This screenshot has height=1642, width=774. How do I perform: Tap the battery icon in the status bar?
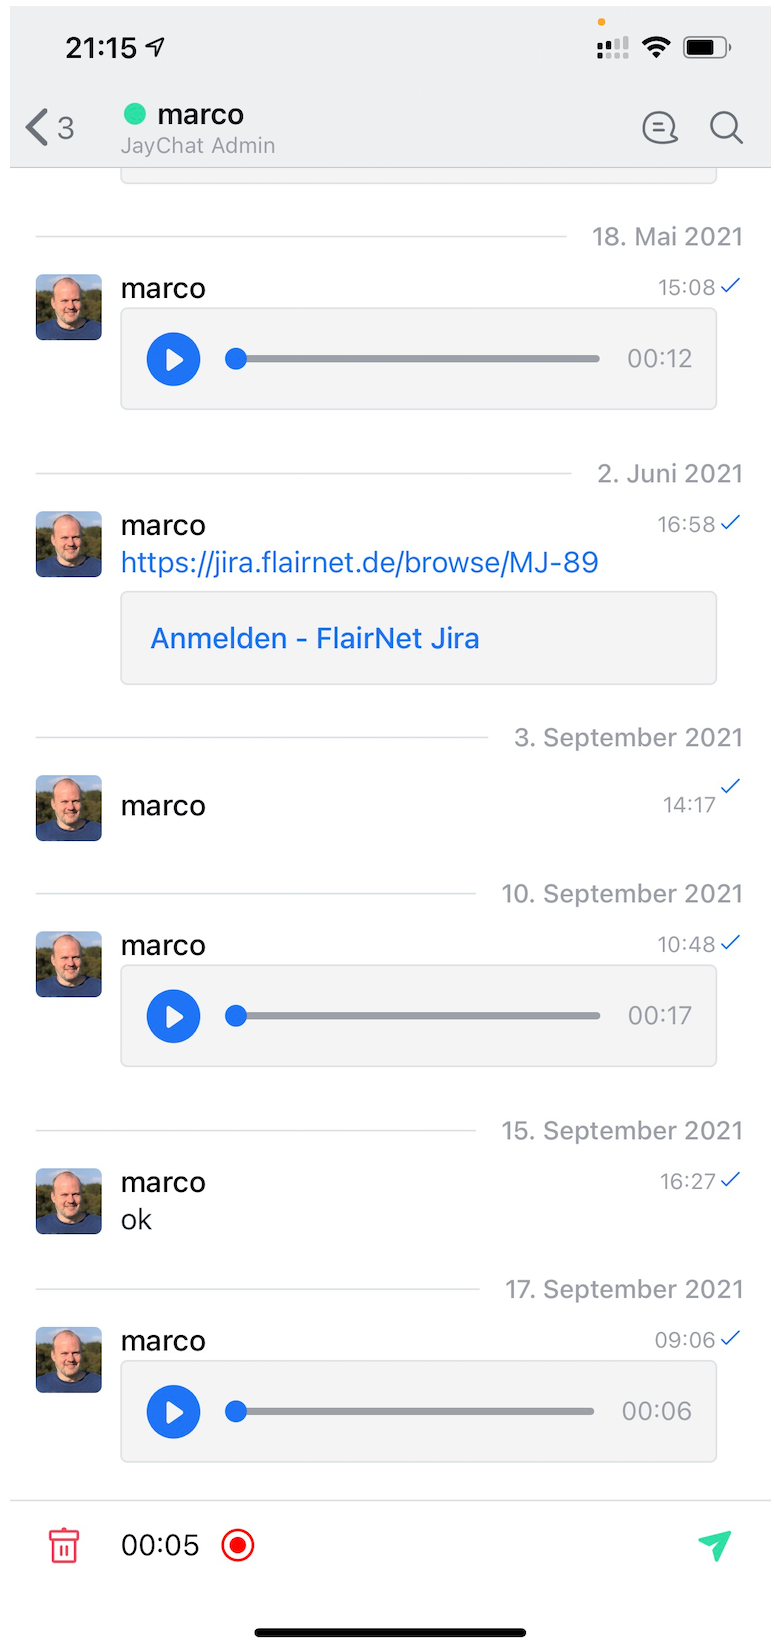[707, 47]
